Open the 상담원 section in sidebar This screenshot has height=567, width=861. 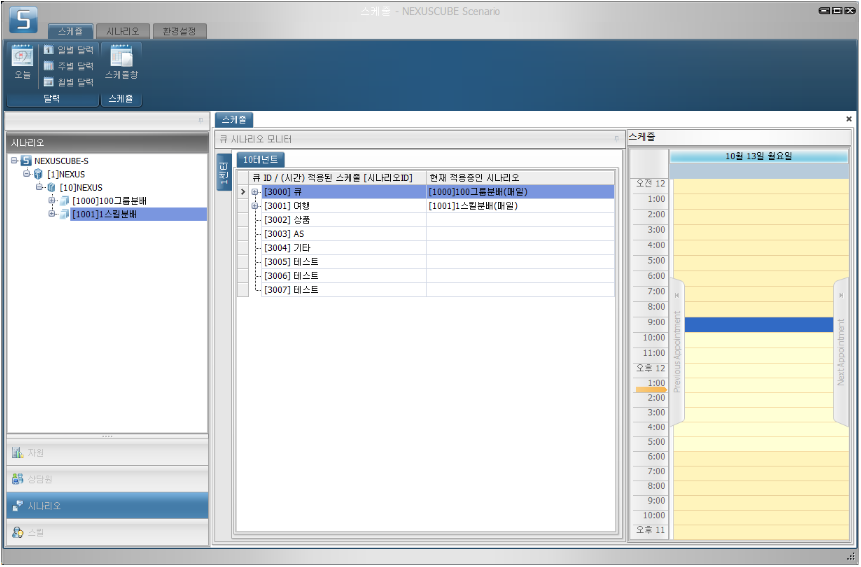pyautogui.click(x=108, y=479)
